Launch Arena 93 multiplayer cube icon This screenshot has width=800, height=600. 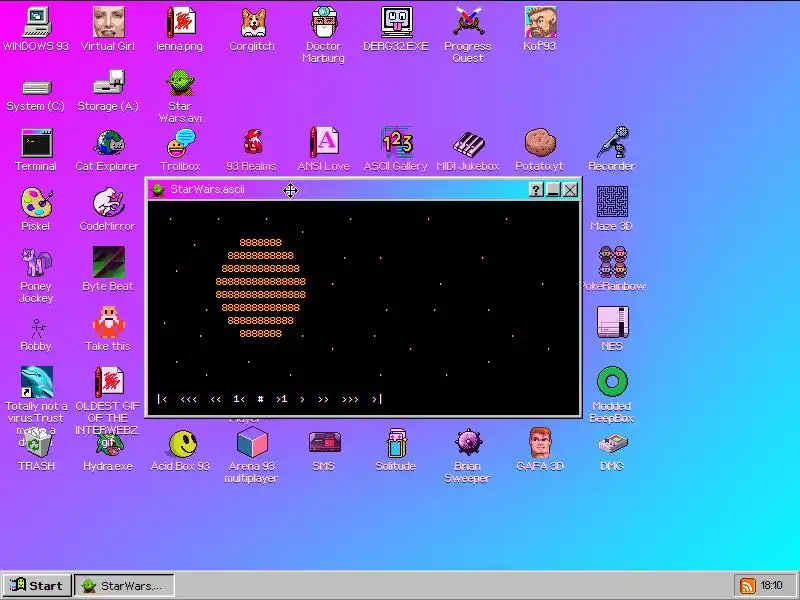pyautogui.click(x=252, y=455)
